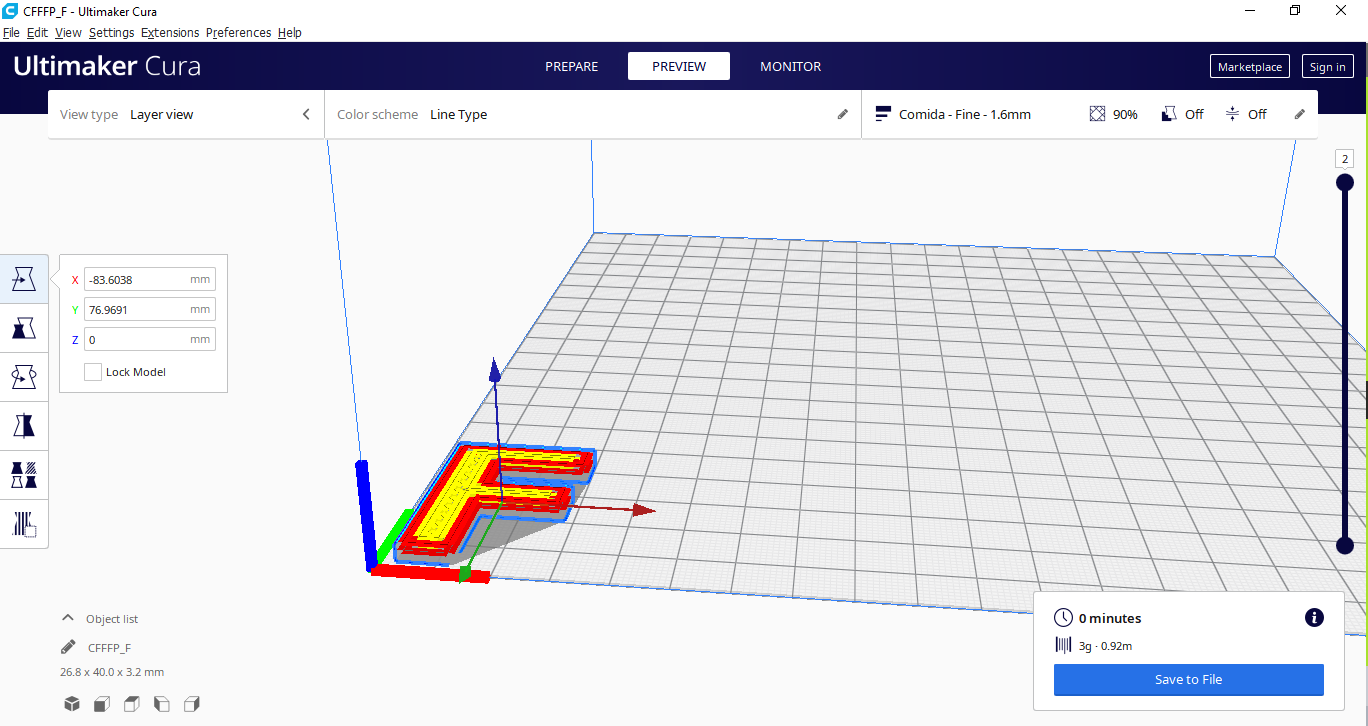The height and width of the screenshot is (726, 1368).
Task: Click the Cura app icon in title bar
Action: (10, 11)
